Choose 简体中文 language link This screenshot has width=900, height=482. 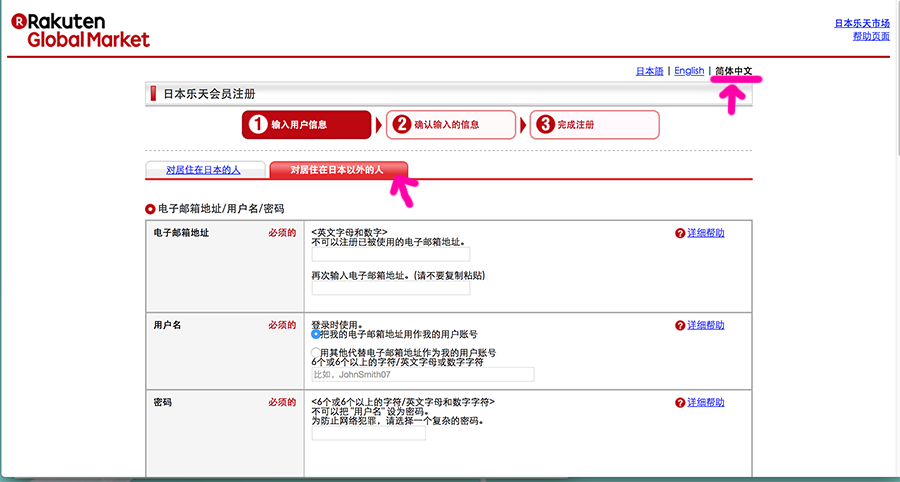734,71
